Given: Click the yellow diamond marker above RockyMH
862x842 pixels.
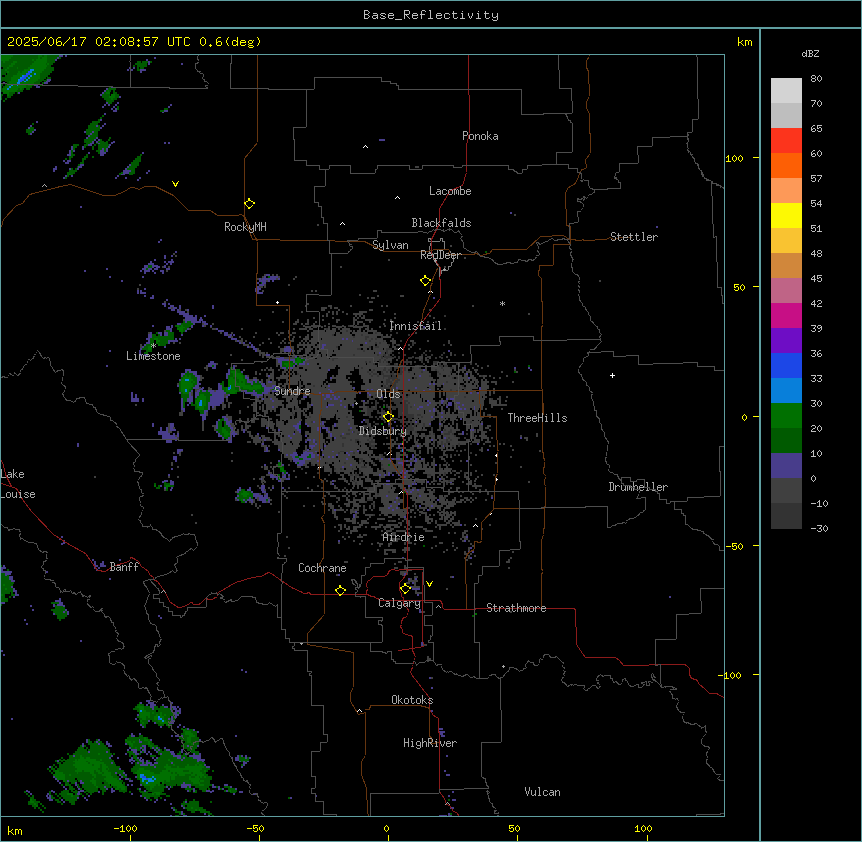Looking at the screenshot, I should tap(249, 204).
